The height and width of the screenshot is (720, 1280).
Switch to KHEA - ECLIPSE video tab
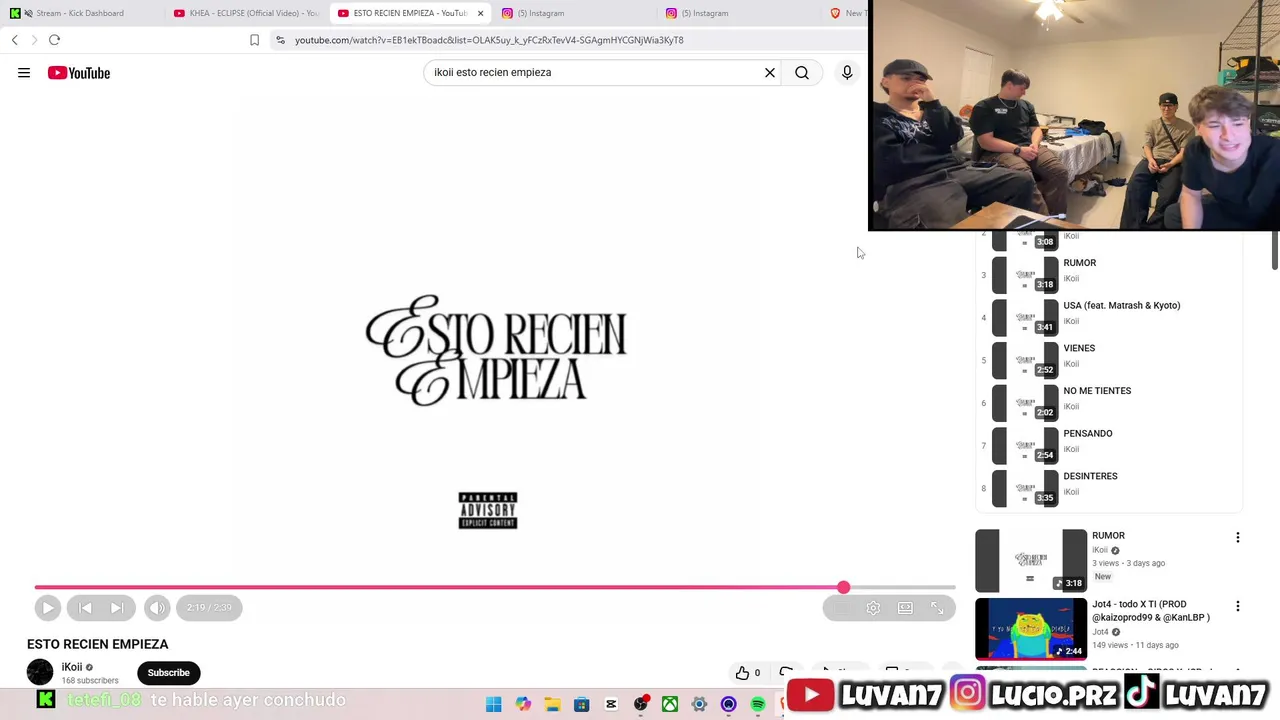pos(246,13)
